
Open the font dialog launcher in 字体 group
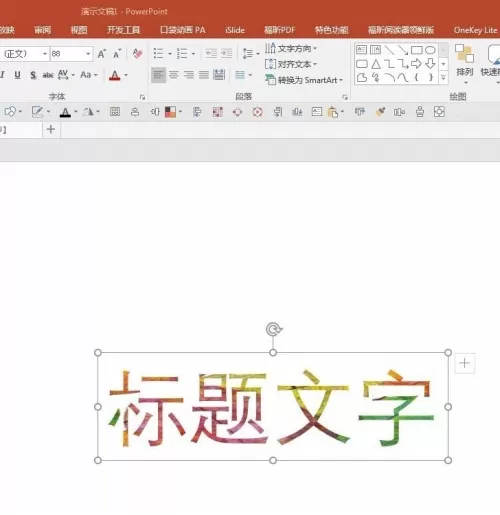pos(142,97)
